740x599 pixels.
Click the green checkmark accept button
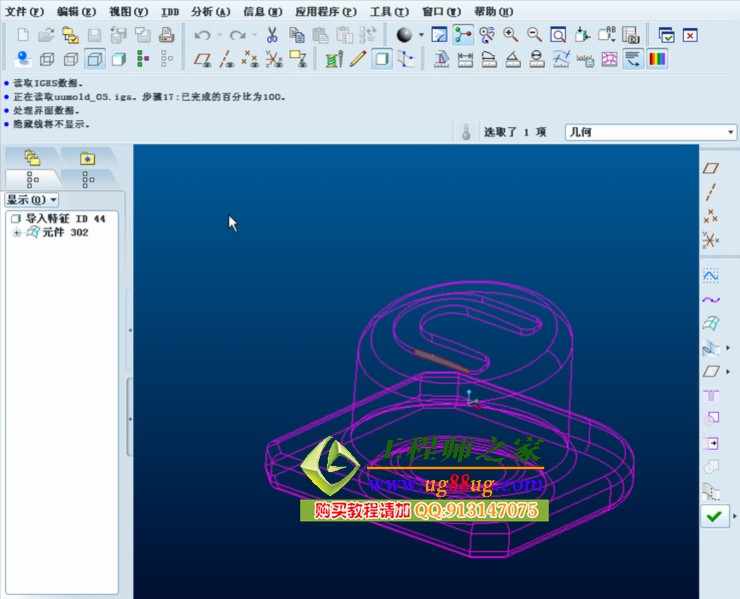(713, 516)
